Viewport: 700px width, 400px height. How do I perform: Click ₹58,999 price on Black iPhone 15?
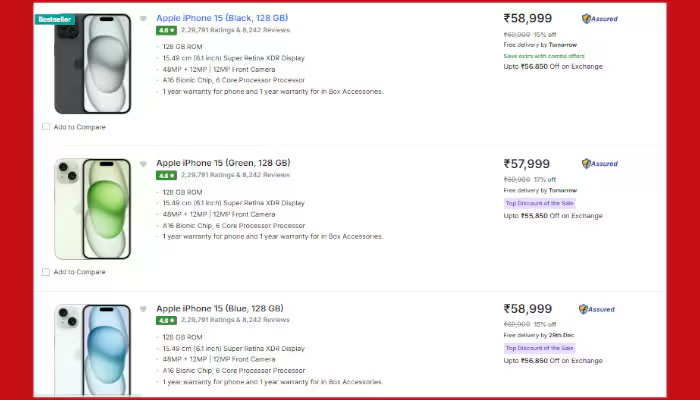pos(528,18)
